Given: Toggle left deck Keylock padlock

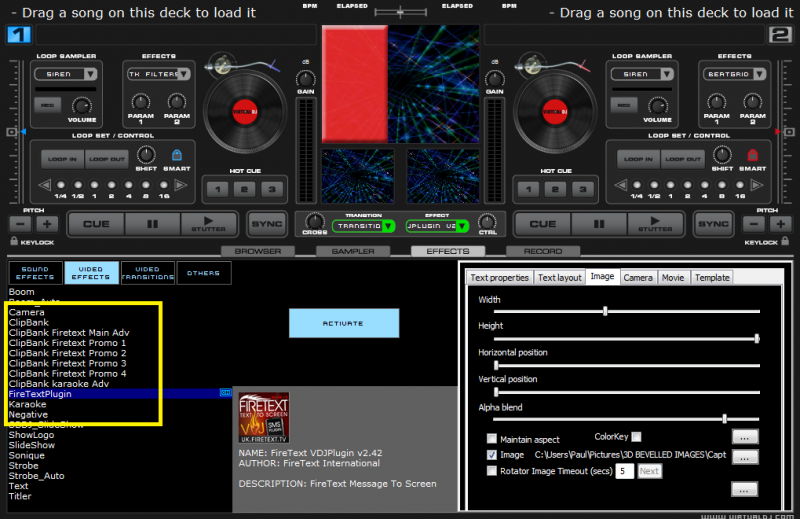Looking at the screenshot, I should tap(14, 241).
